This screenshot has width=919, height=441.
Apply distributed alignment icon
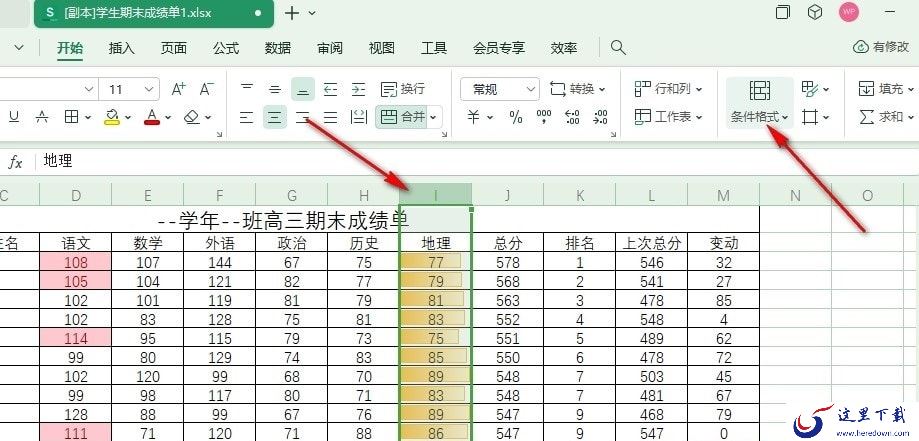[358, 117]
